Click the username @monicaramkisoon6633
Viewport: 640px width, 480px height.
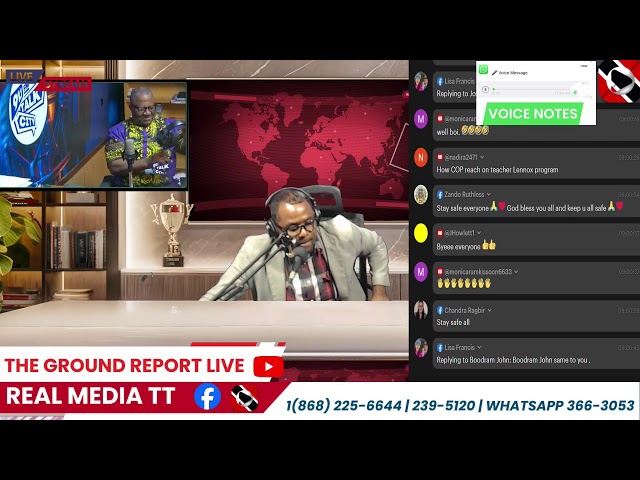478,272
